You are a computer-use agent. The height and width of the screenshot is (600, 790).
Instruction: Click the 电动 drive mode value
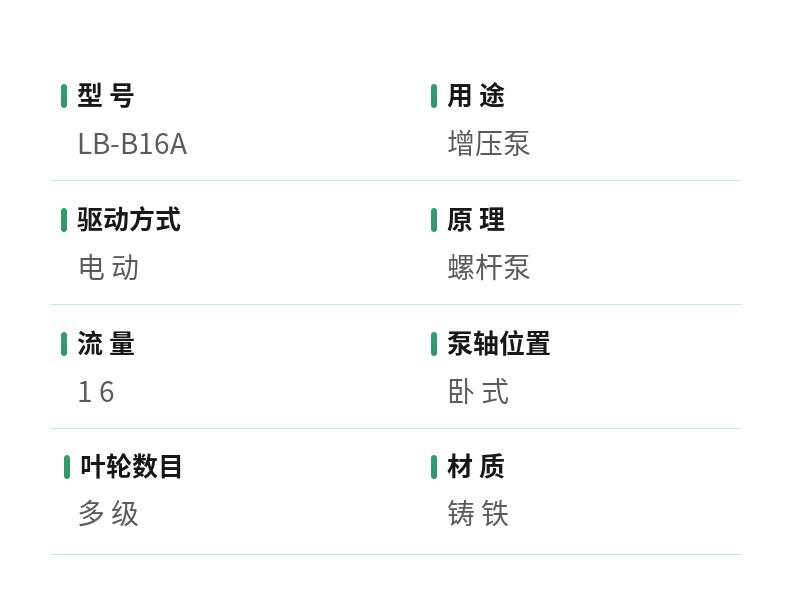[108, 268]
